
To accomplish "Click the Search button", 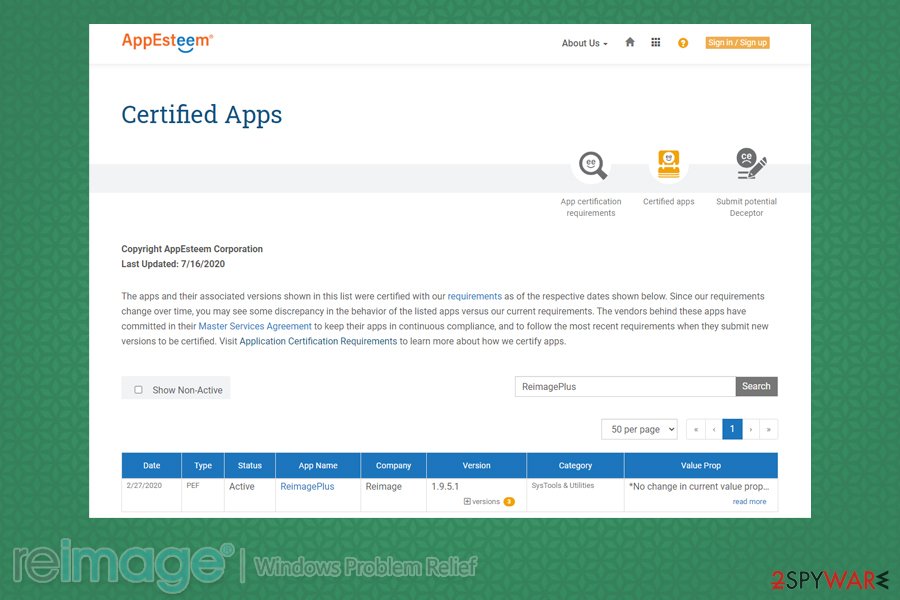I will (x=756, y=386).
